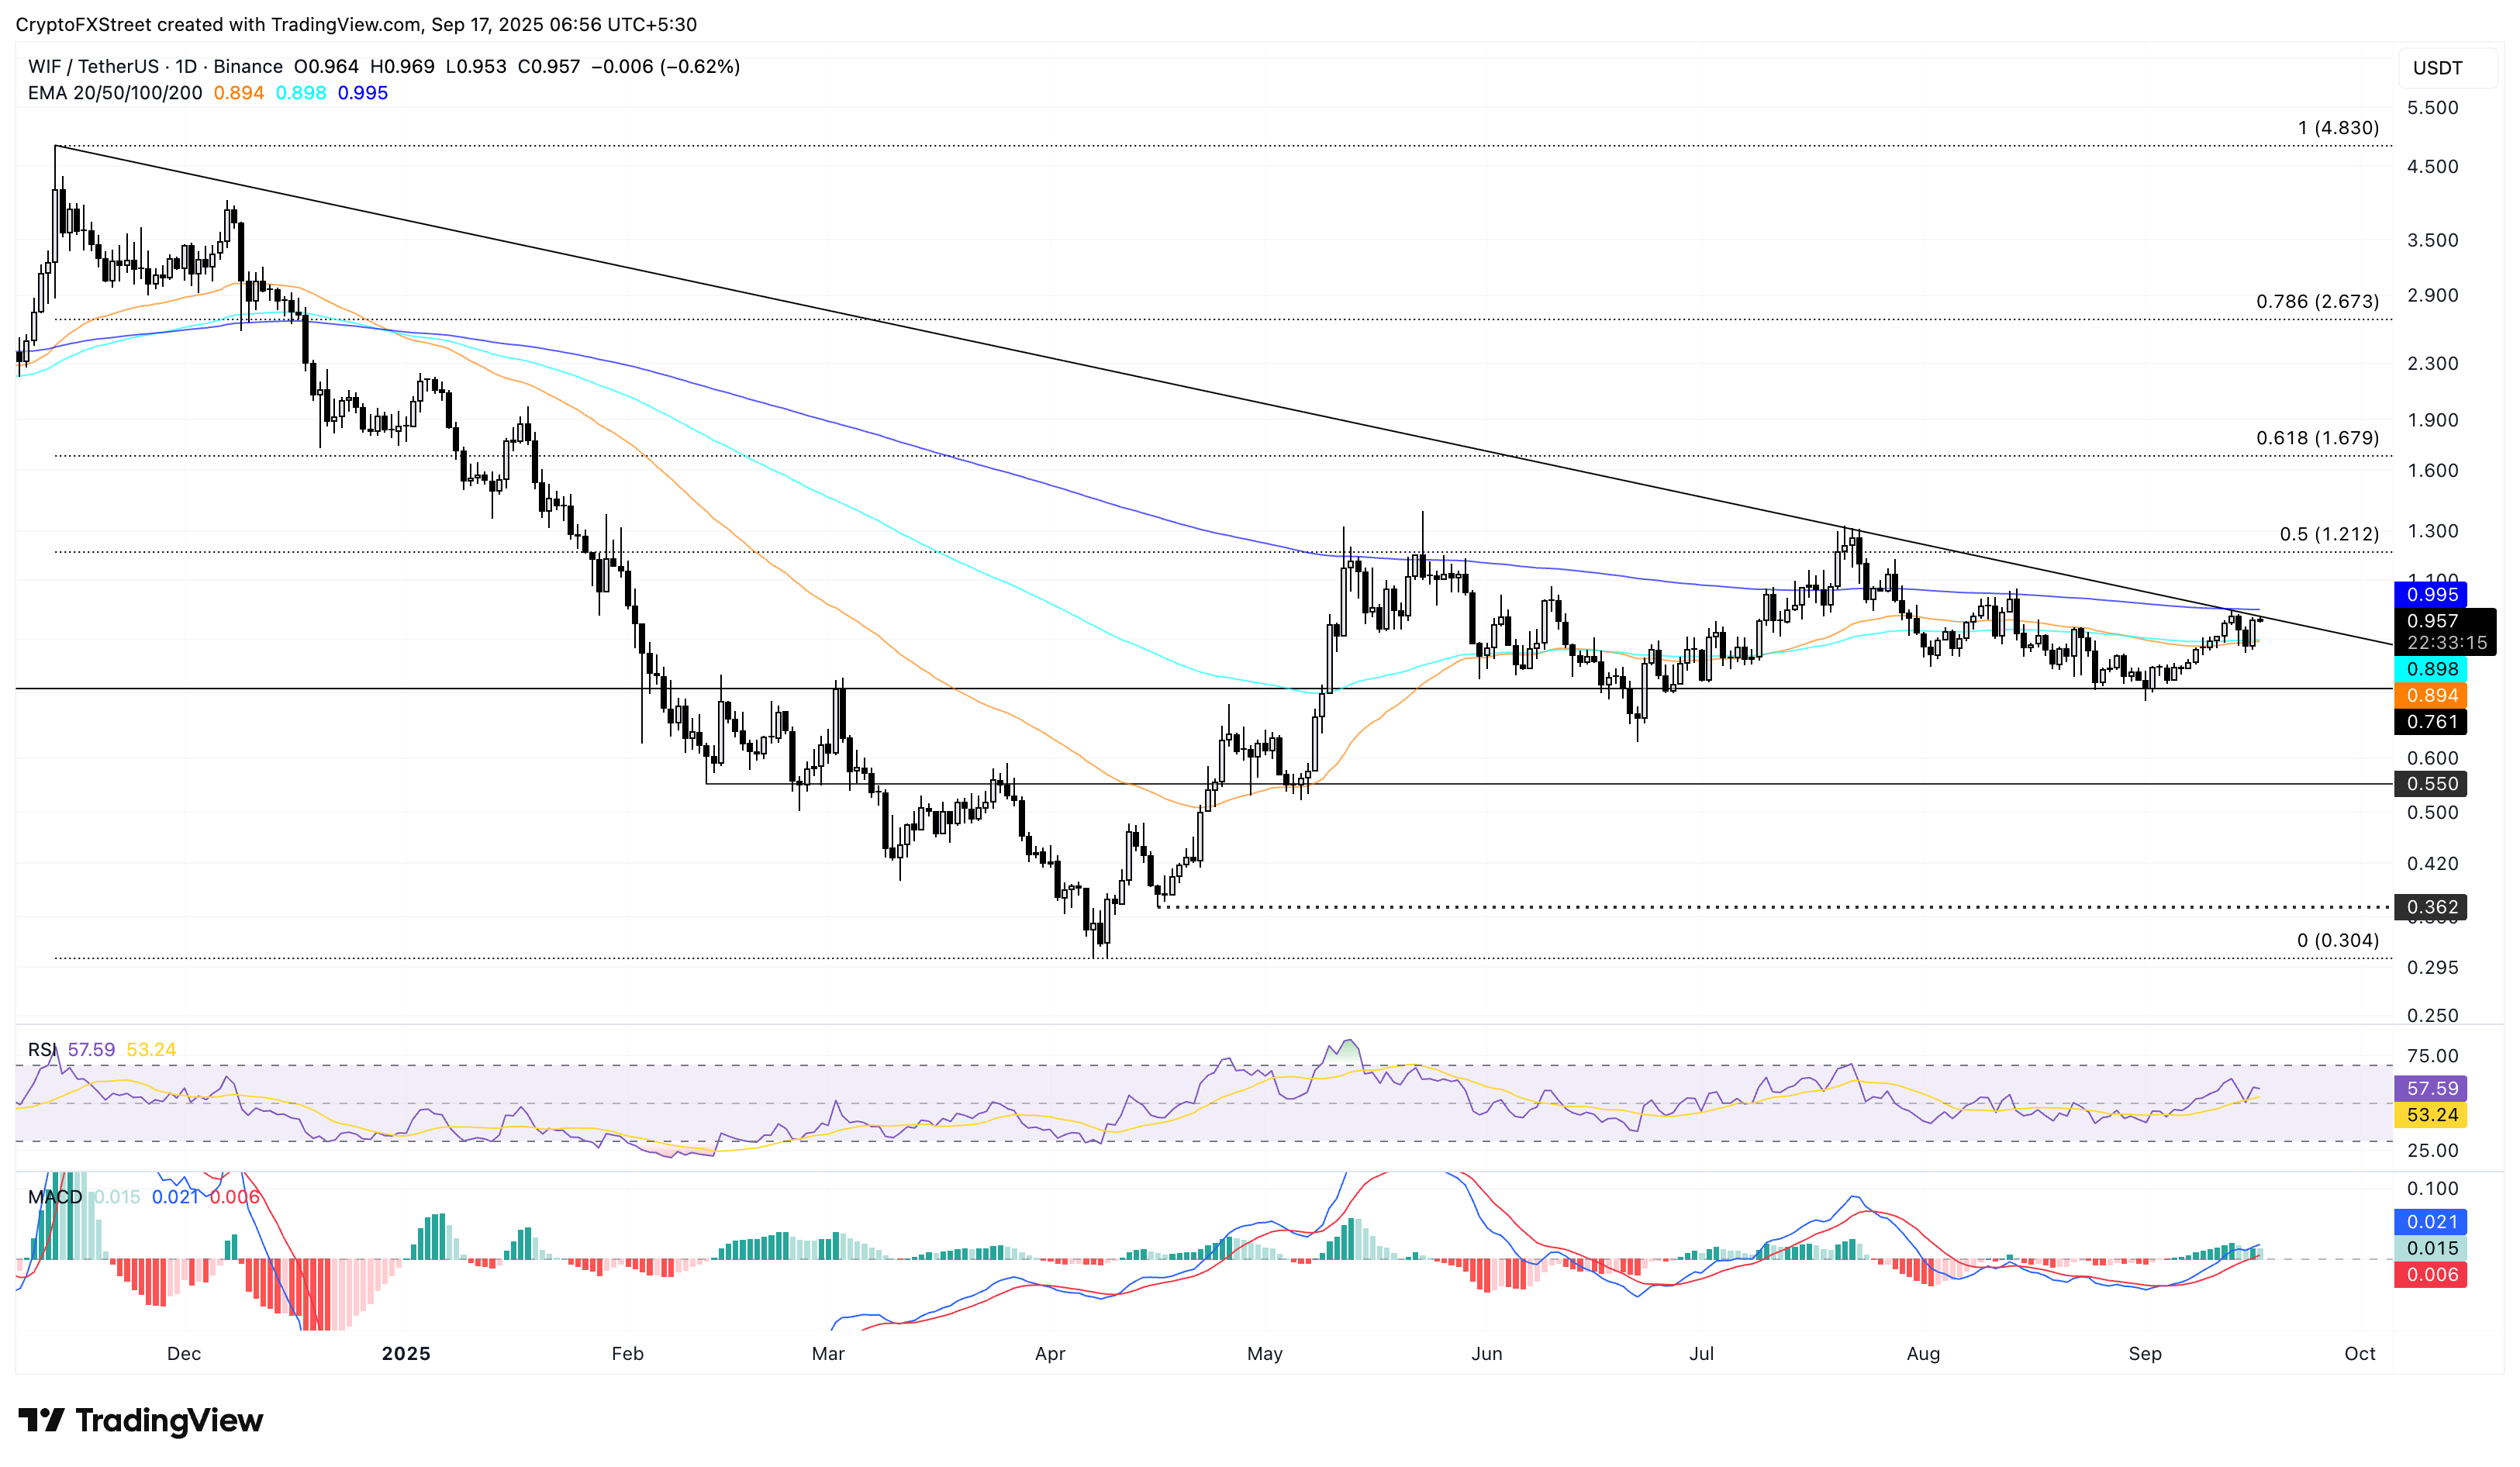Select the RSI indicator legend
The width and height of the screenshot is (2520, 1467).
tap(41, 1049)
